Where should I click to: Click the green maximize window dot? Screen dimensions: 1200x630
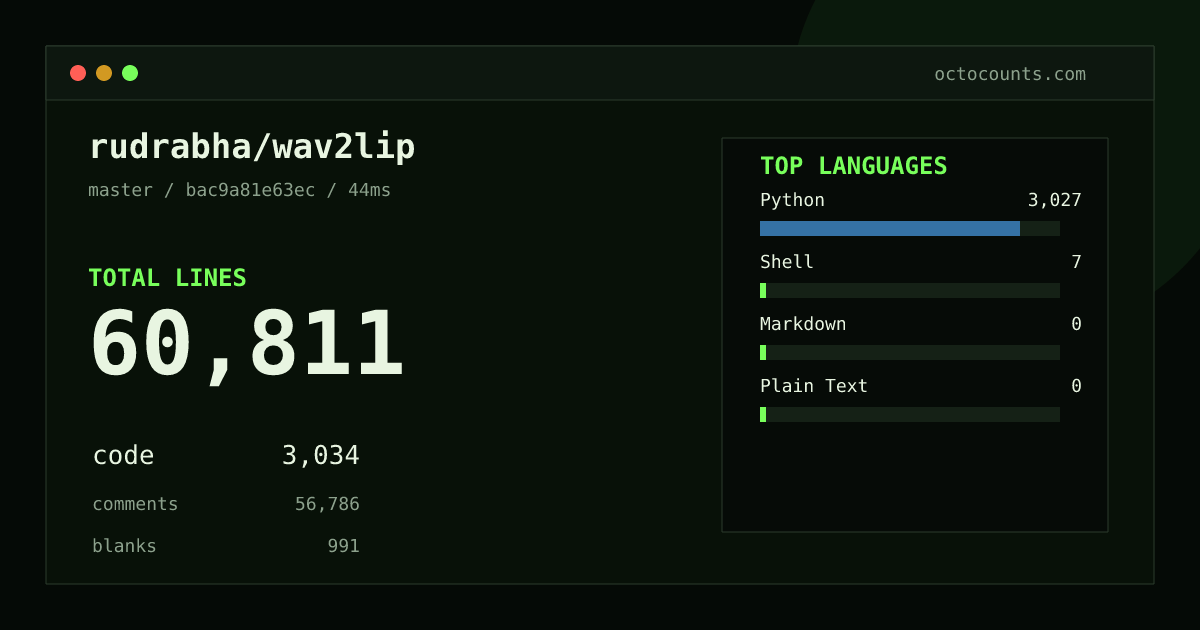click(130, 73)
